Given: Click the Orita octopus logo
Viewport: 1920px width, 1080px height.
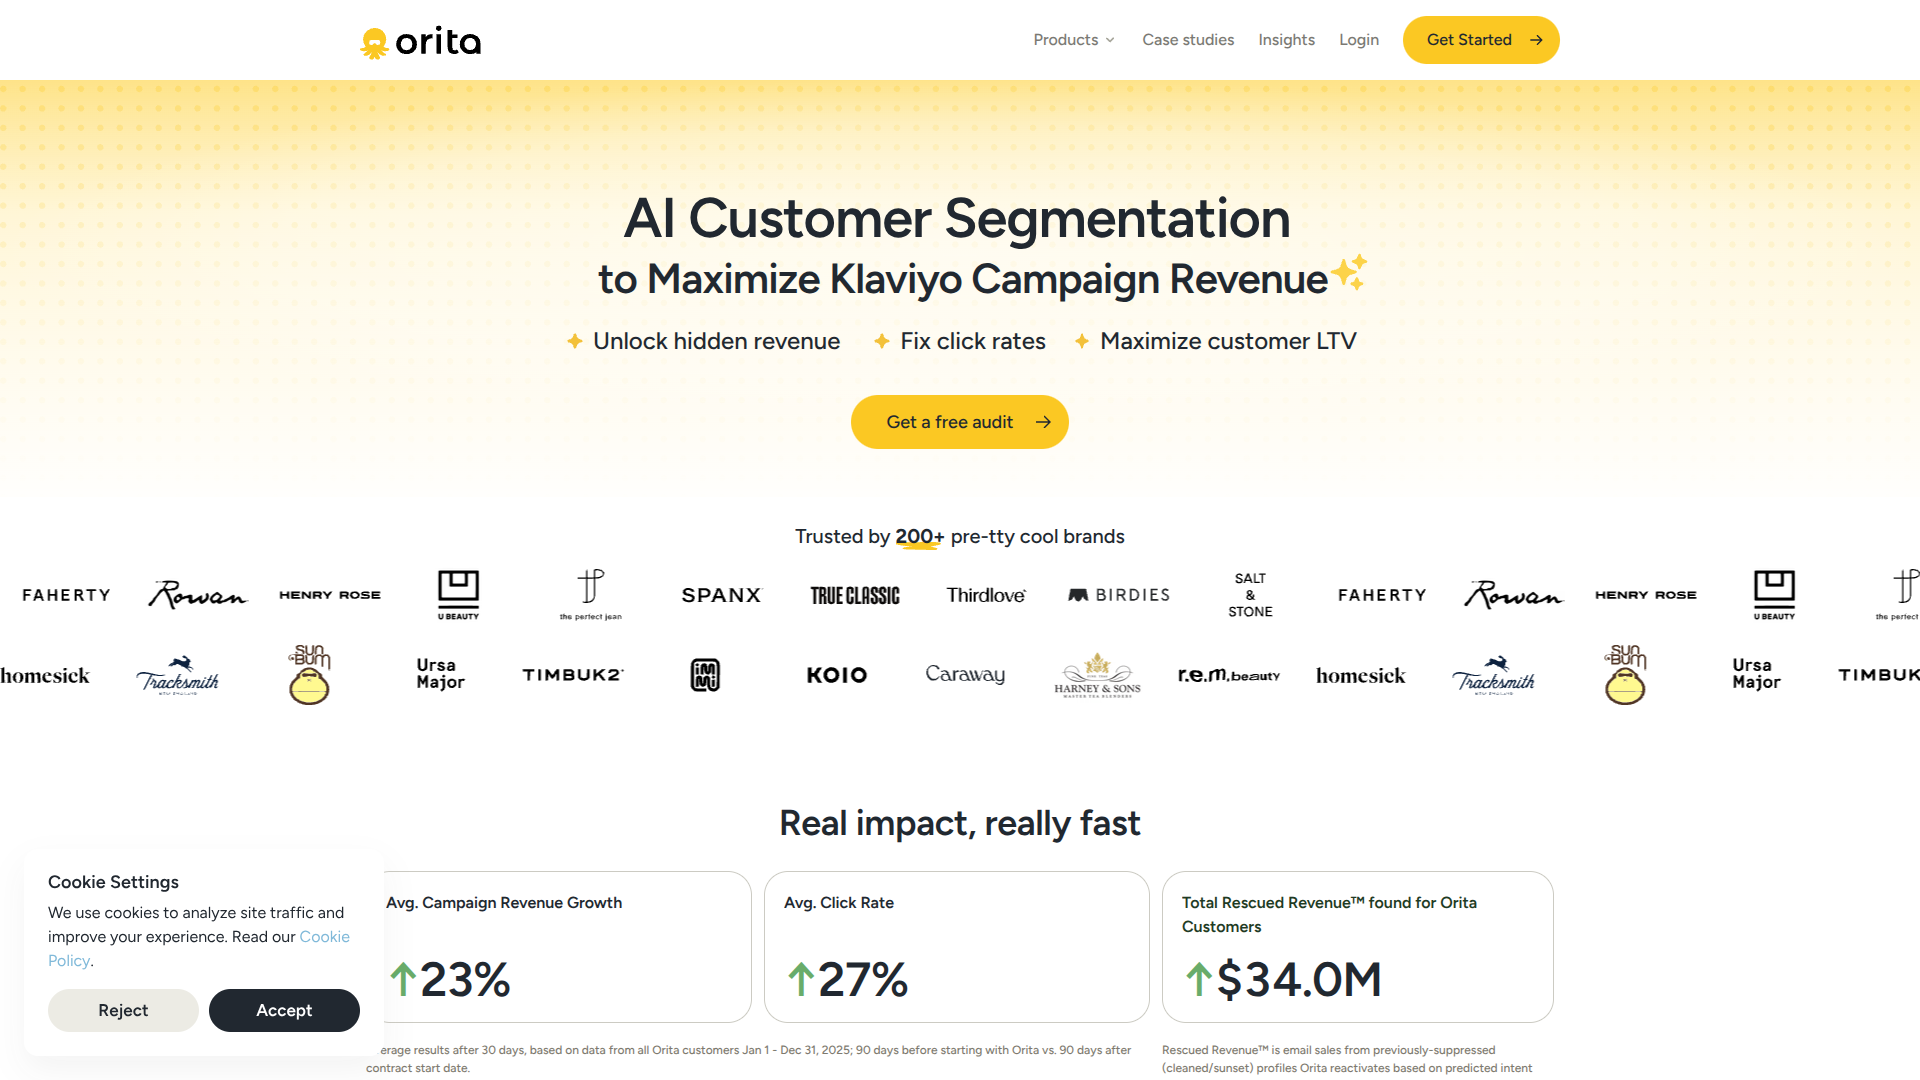Looking at the screenshot, I should [x=374, y=40].
